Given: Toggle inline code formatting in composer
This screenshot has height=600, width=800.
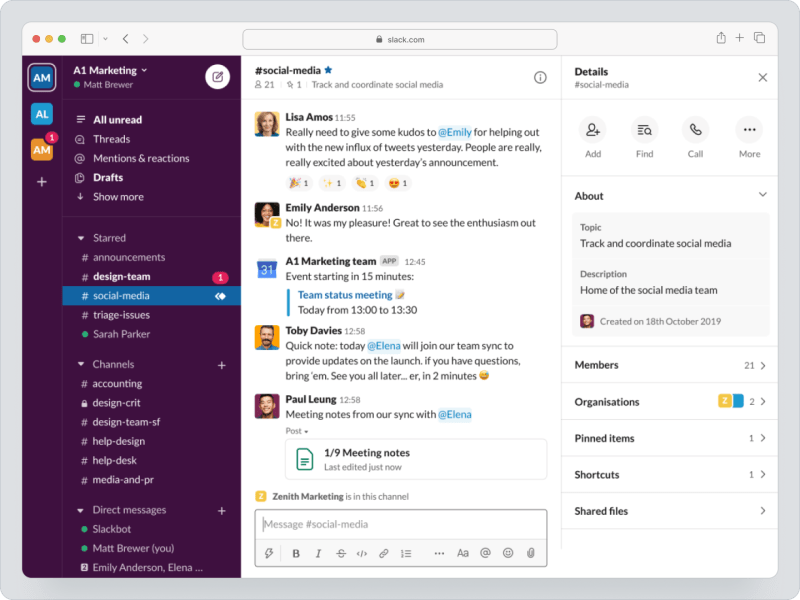Looking at the screenshot, I should pos(362,553).
